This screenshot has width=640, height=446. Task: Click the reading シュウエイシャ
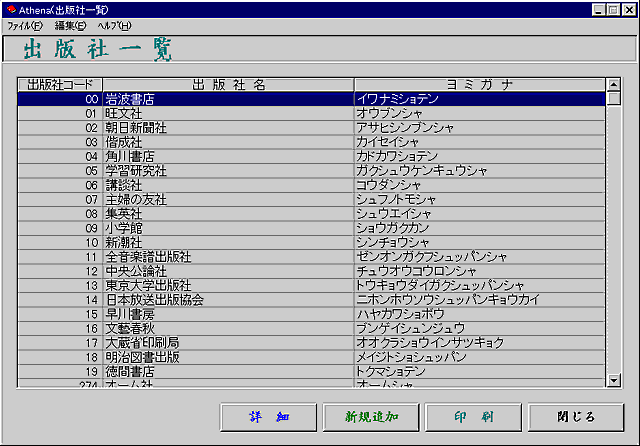393,214
